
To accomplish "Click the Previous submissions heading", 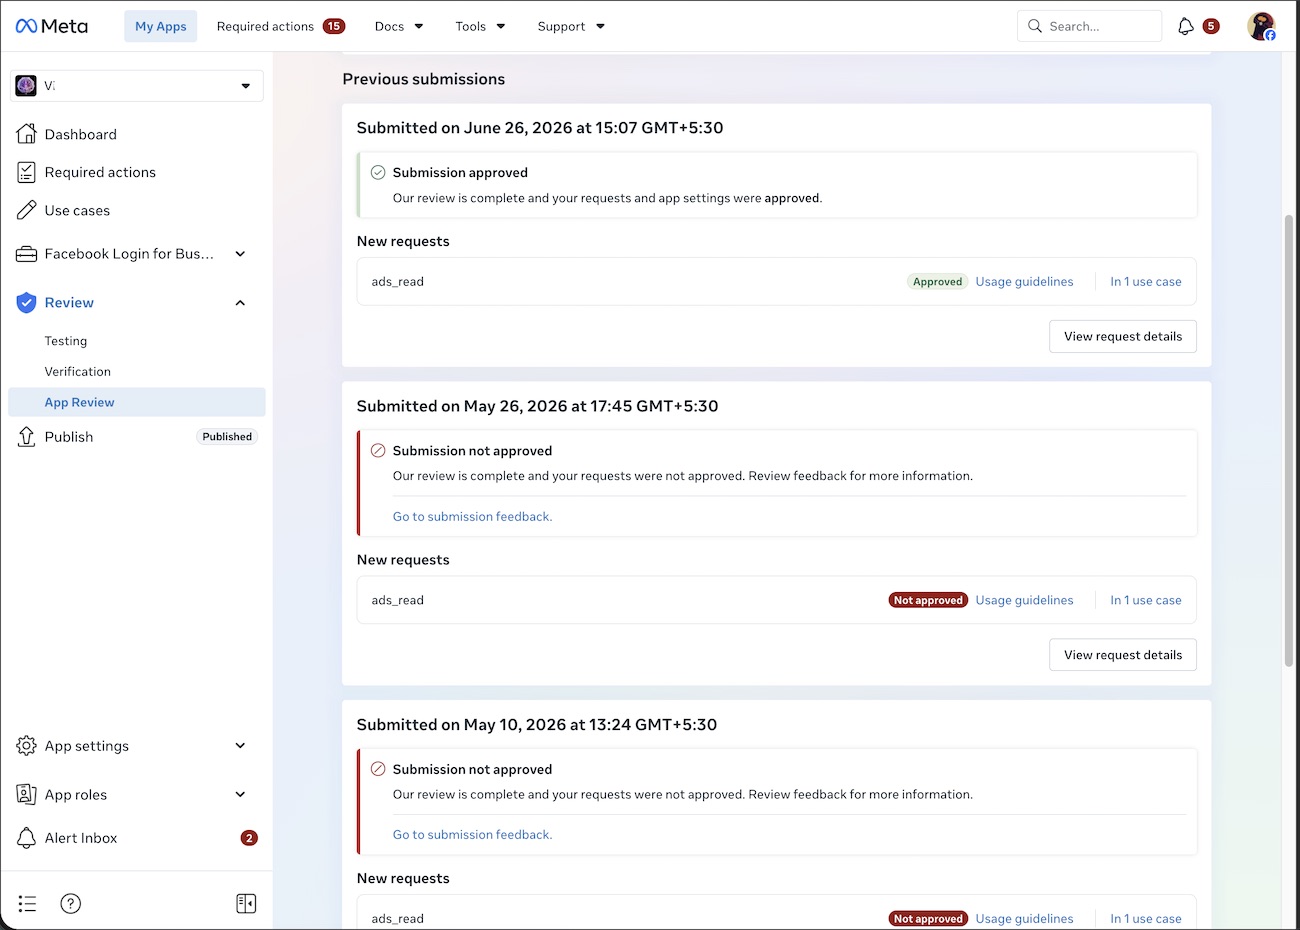I will click(424, 79).
